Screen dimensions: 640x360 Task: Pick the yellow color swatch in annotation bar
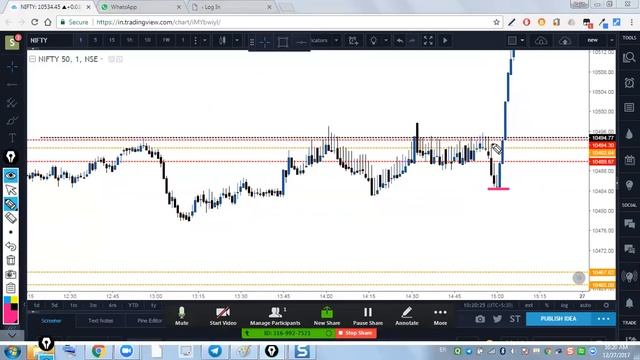pos(14,300)
